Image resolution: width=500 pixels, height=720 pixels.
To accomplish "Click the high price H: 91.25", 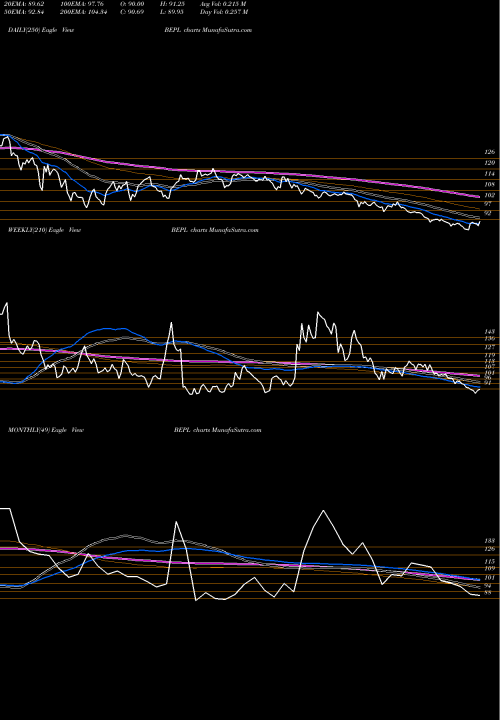I will [x=174, y=4].
